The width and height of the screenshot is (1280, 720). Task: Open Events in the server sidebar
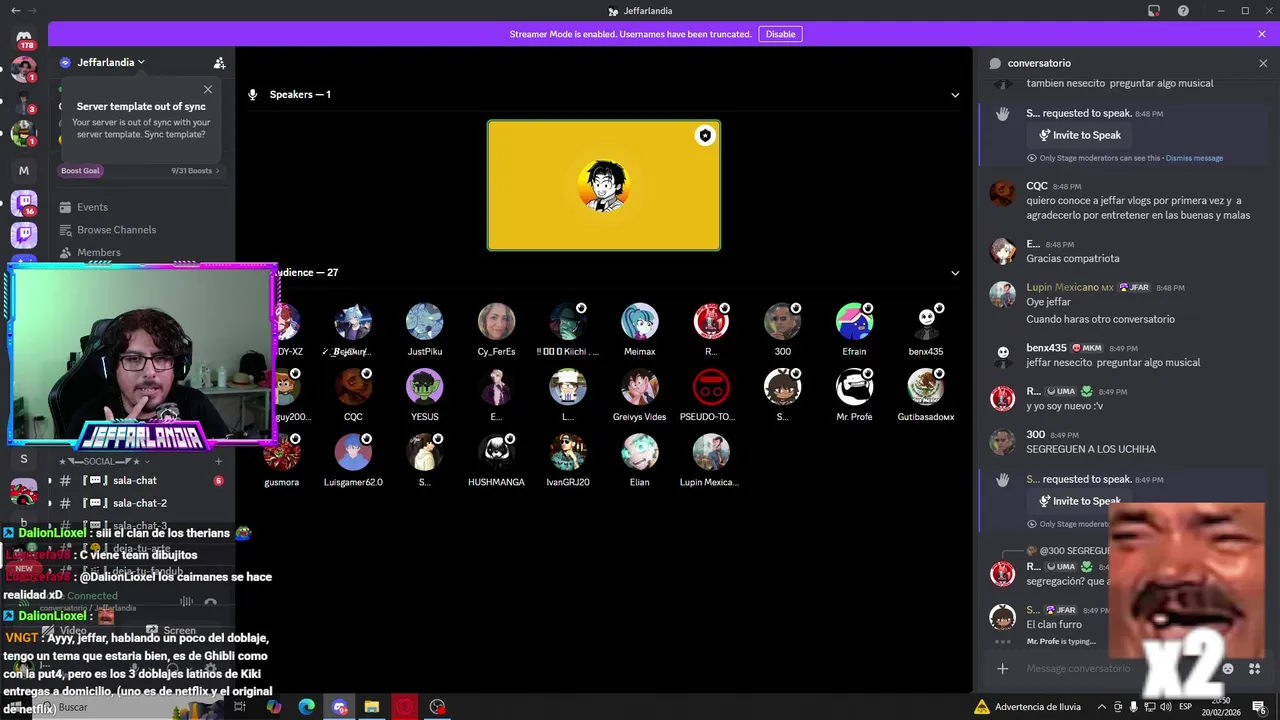point(92,207)
